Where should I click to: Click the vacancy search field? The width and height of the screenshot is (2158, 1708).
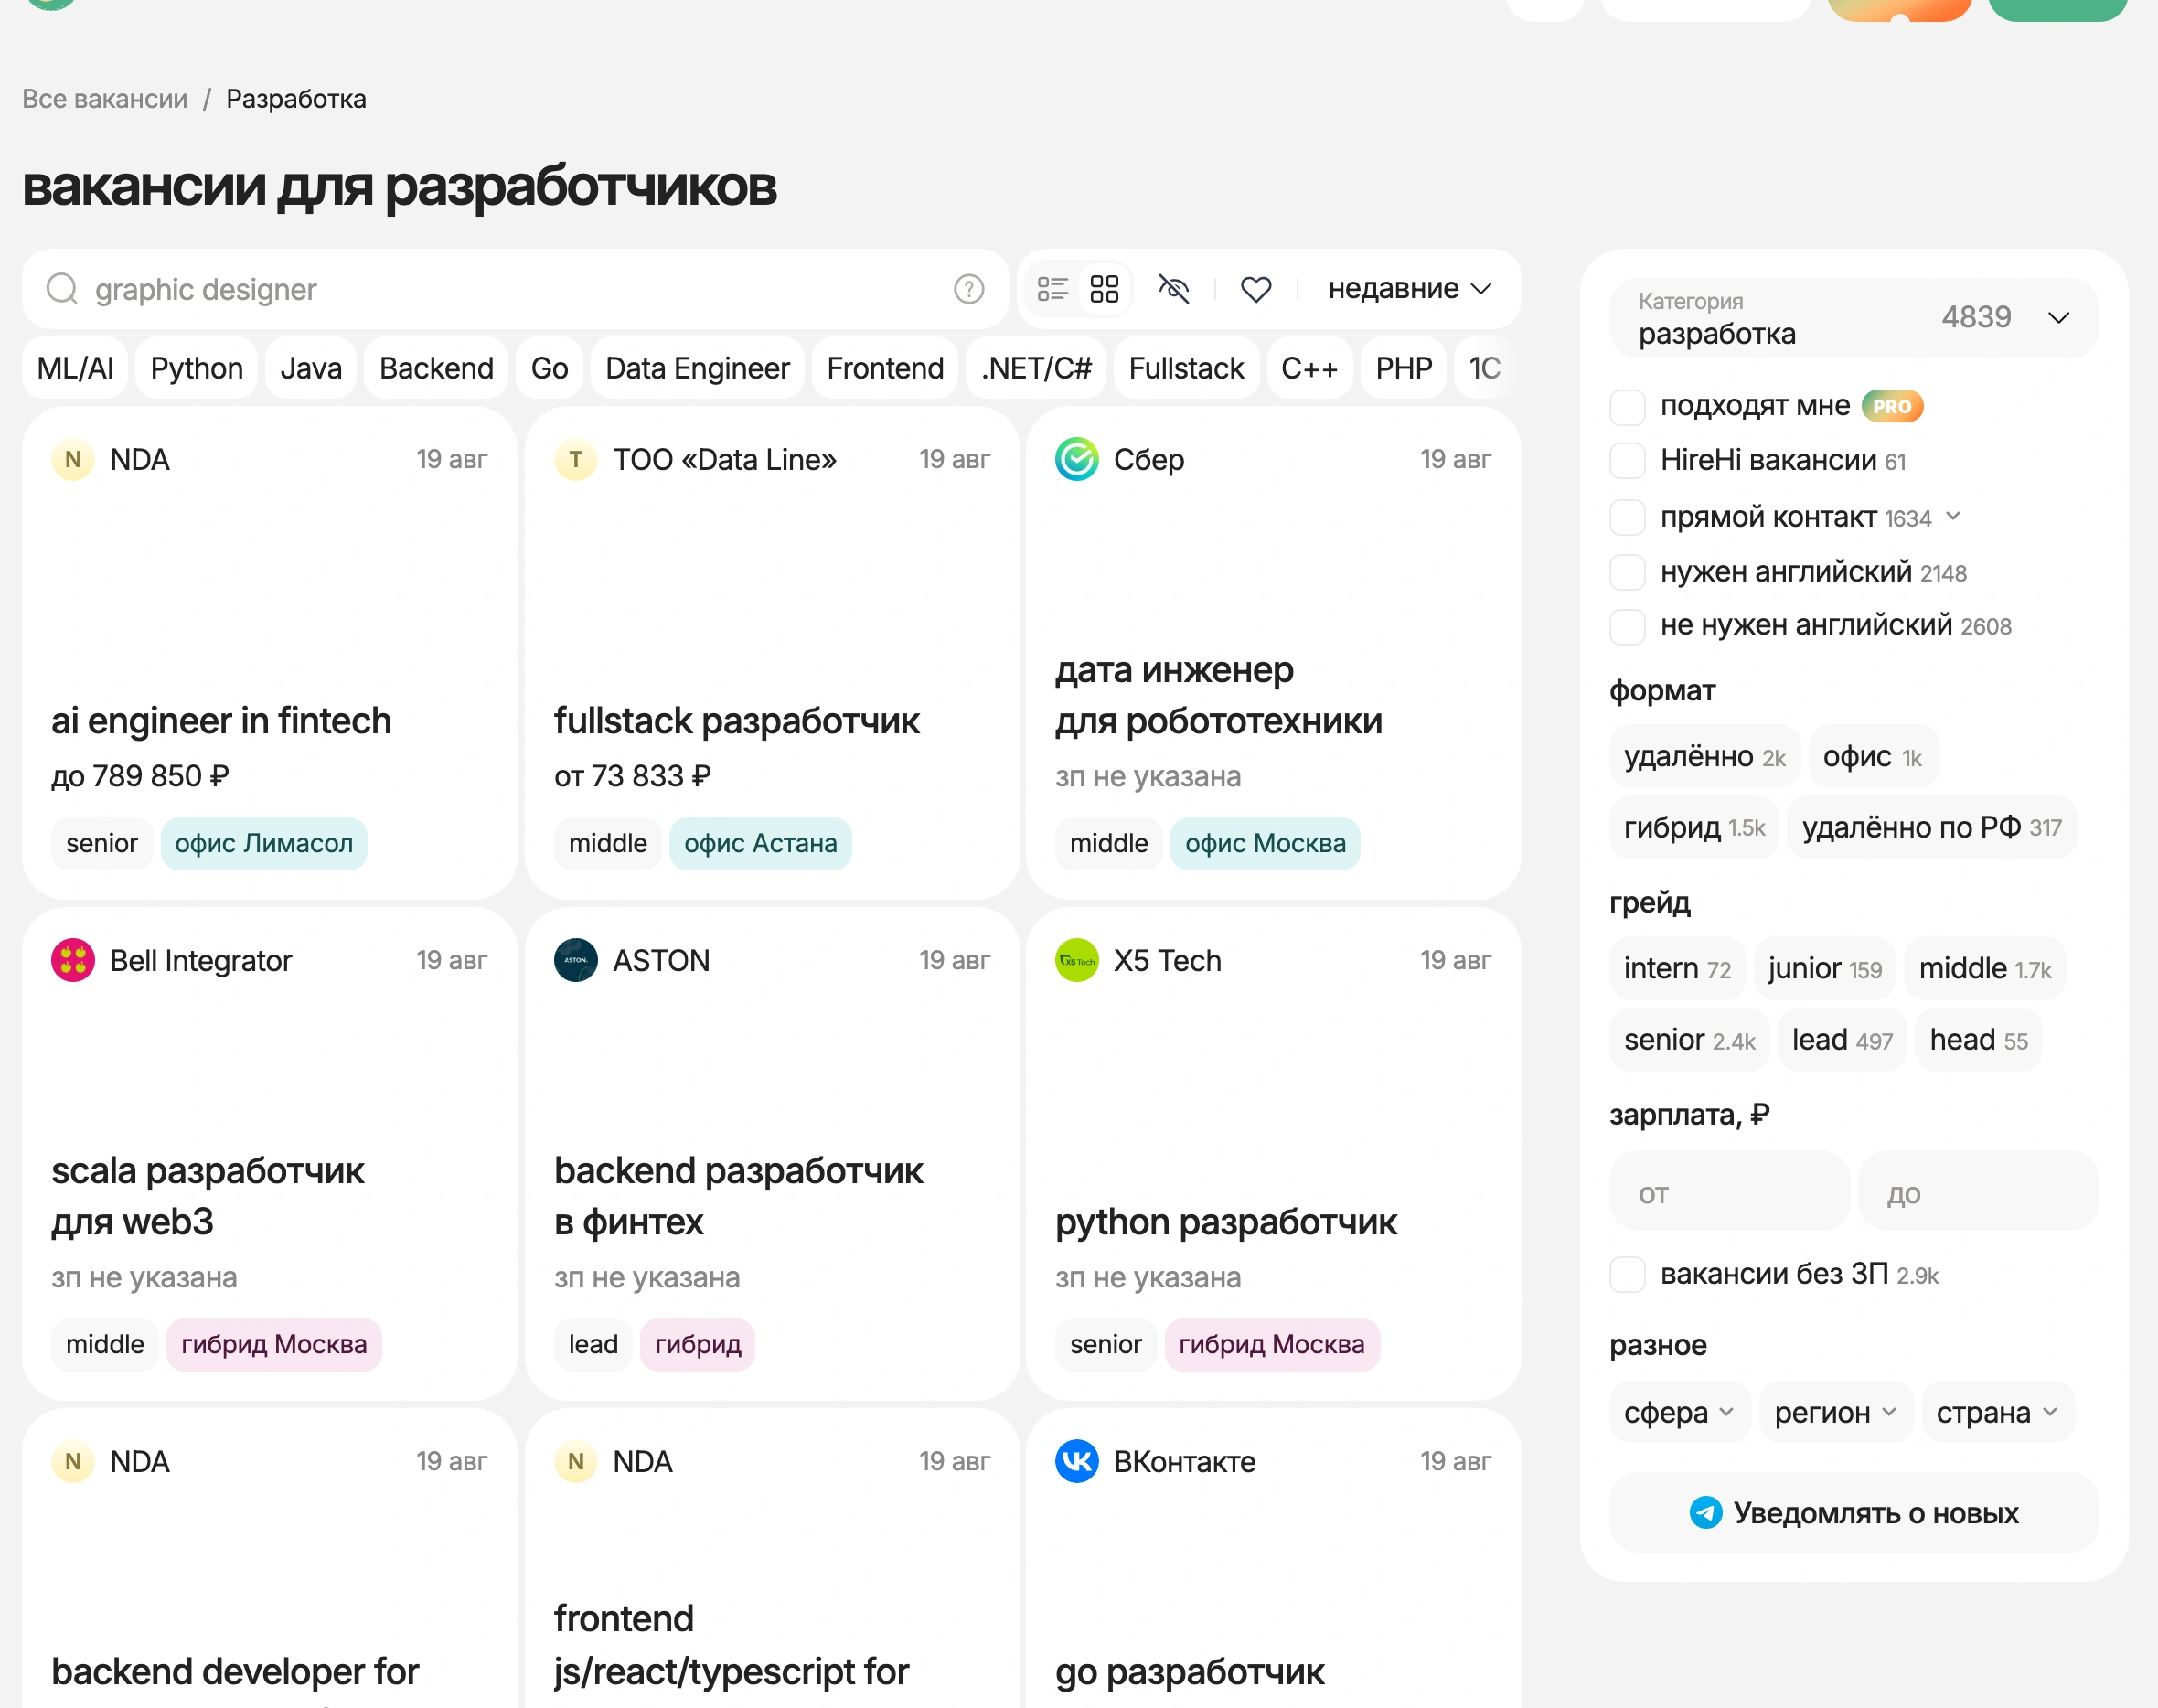coord(514,289)
